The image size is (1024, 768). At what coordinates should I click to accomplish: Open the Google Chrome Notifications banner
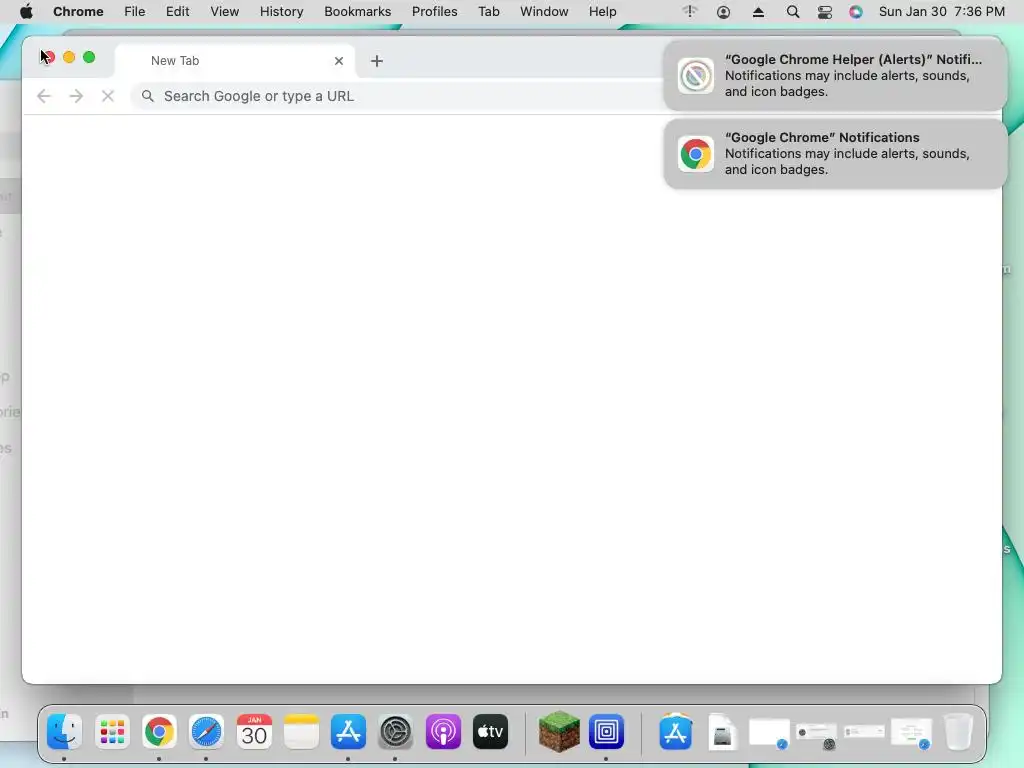[x=835, y=153]
